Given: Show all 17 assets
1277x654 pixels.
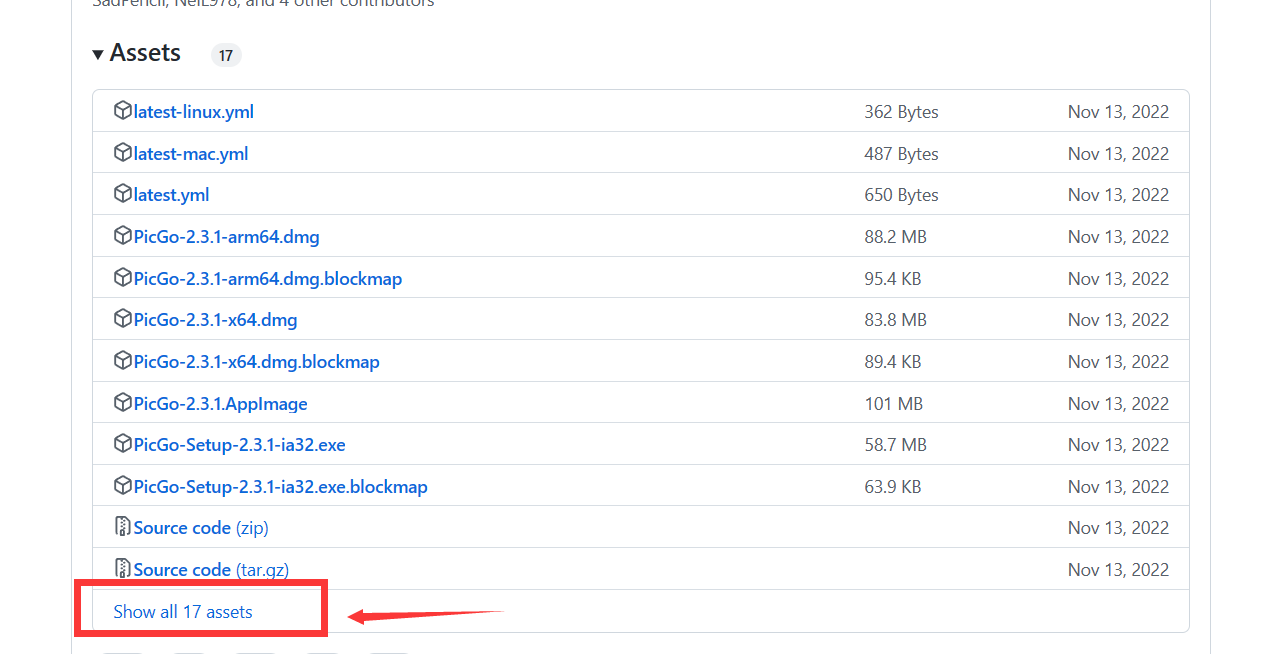Looking at the screenshot, I should pos(183,611).
